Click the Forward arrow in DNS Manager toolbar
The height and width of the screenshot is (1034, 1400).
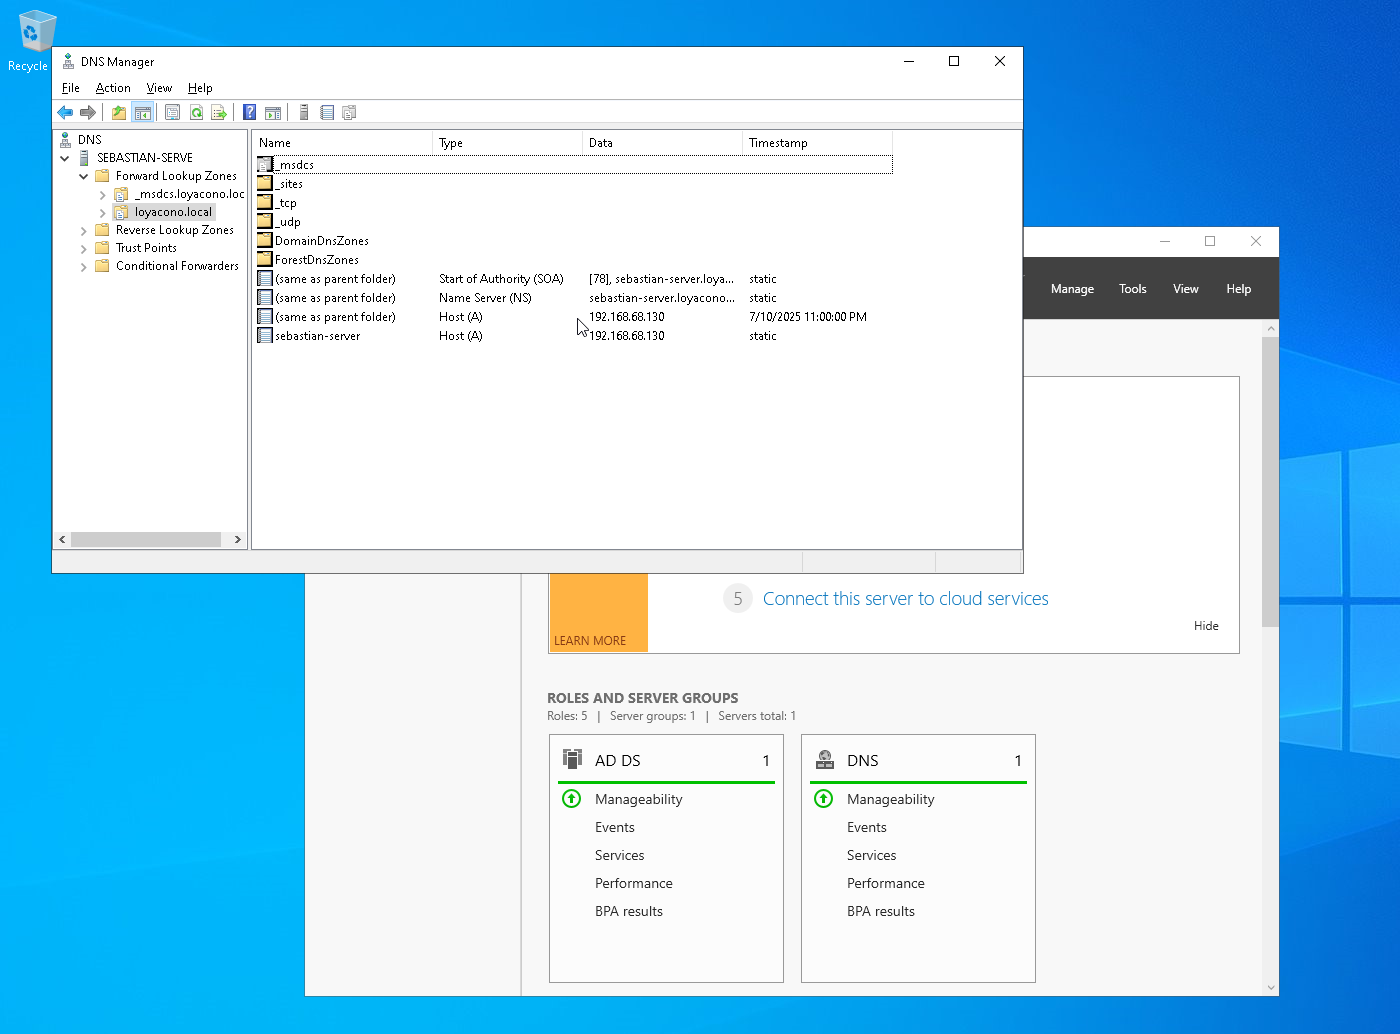click(x=88, y=112)
